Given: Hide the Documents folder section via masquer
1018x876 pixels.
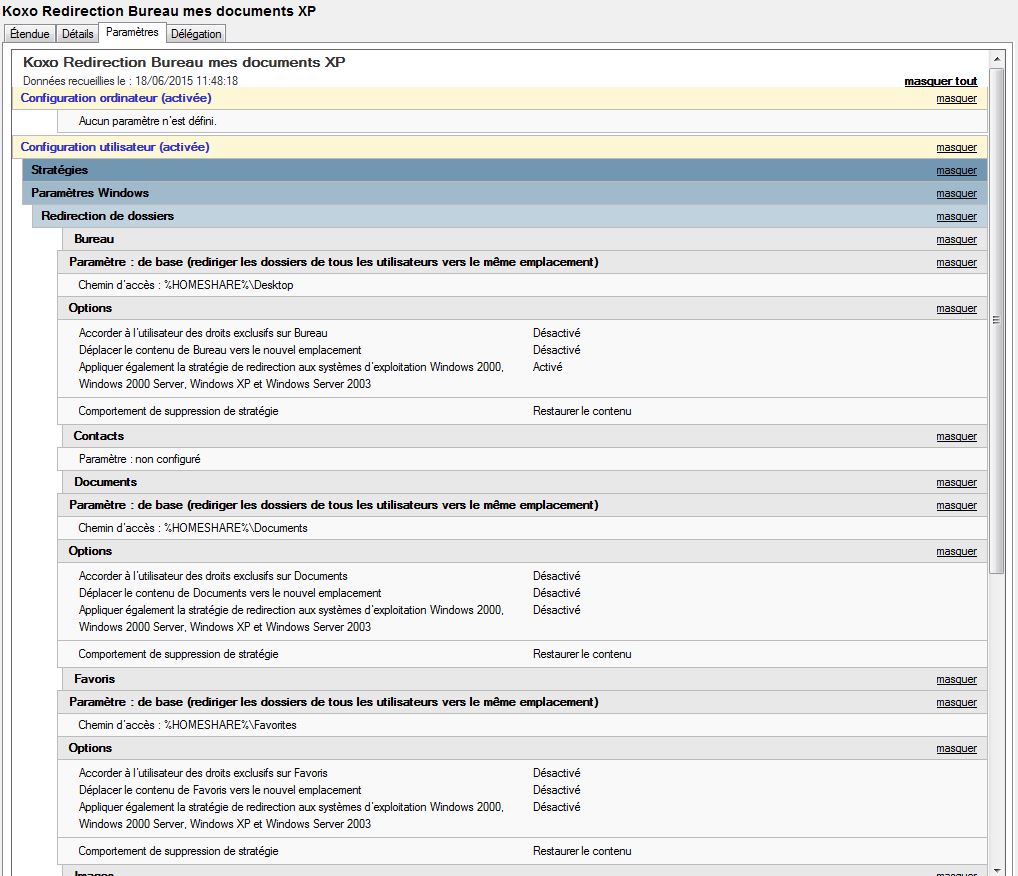Looking at the screenshot, I should tap(956, 482).
